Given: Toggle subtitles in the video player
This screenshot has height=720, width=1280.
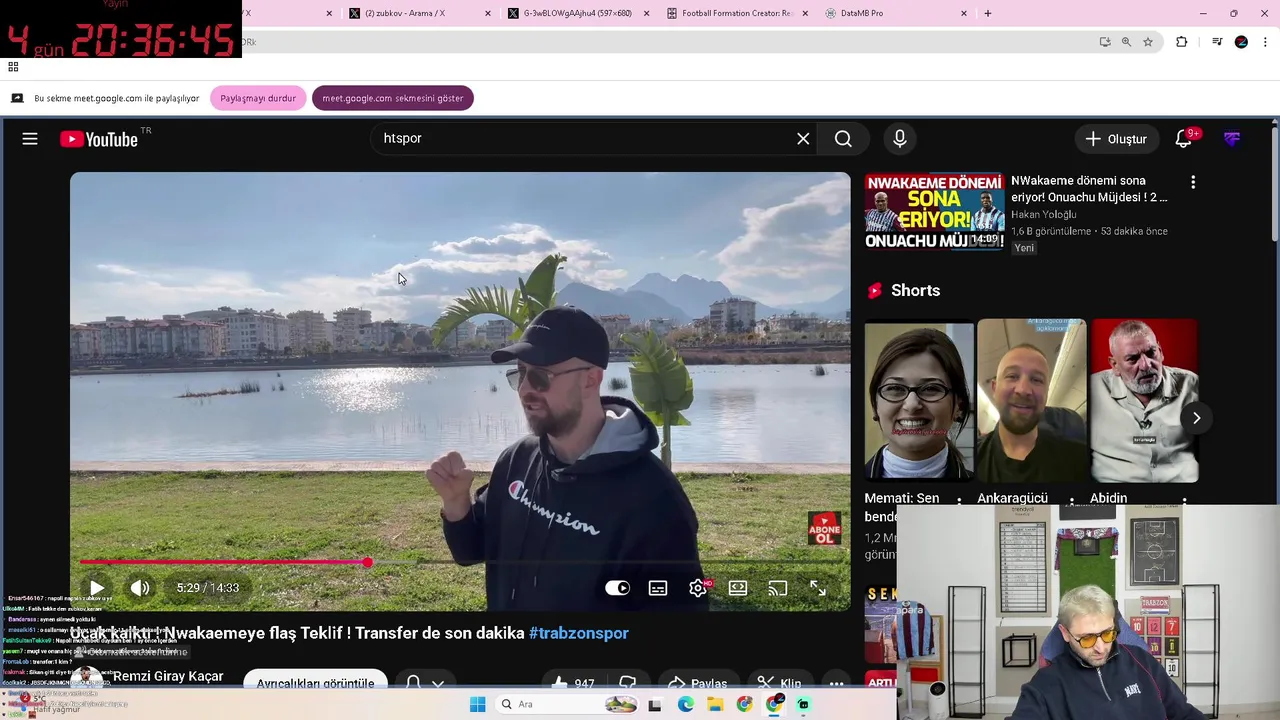Looking at the screenshot, I should point(658,588).
